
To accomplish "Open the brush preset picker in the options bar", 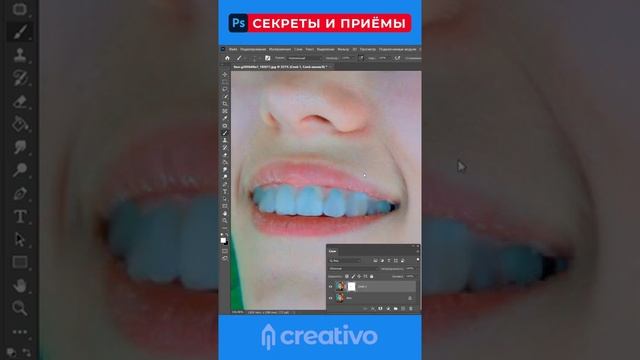I will tap(254, 58).
